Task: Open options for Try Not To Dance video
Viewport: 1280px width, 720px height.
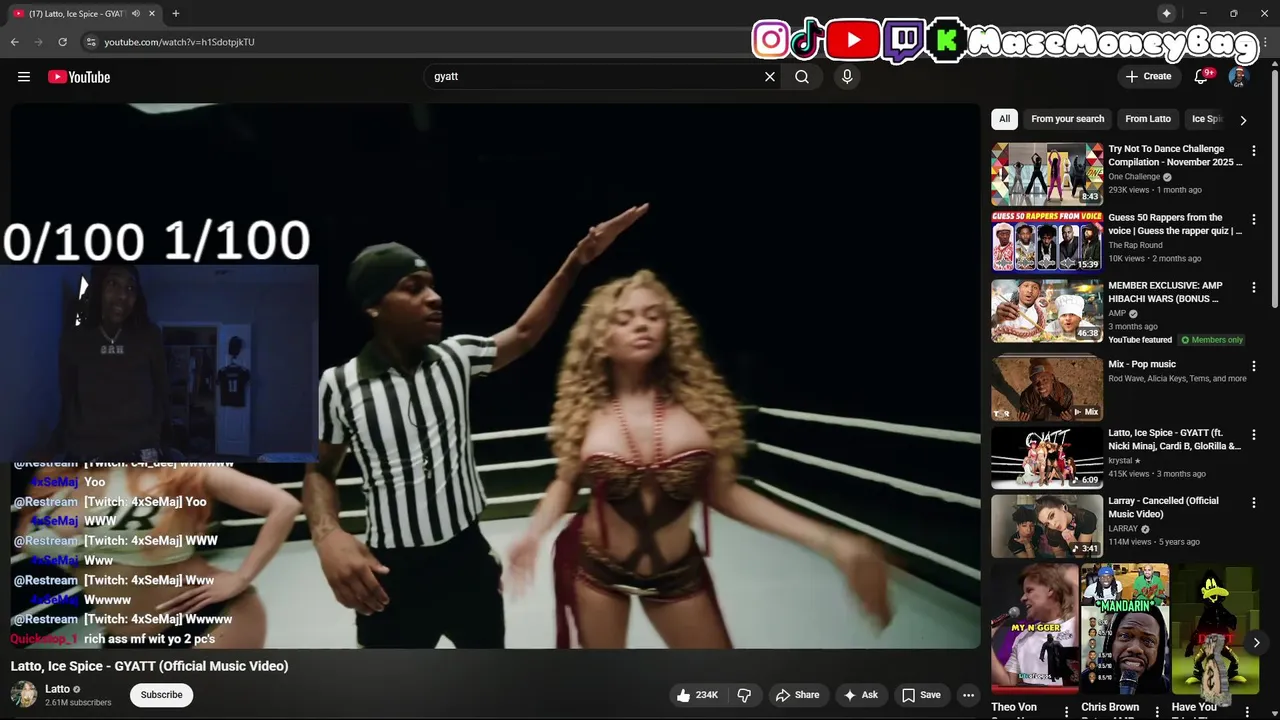Action: tap(1254, 151)
